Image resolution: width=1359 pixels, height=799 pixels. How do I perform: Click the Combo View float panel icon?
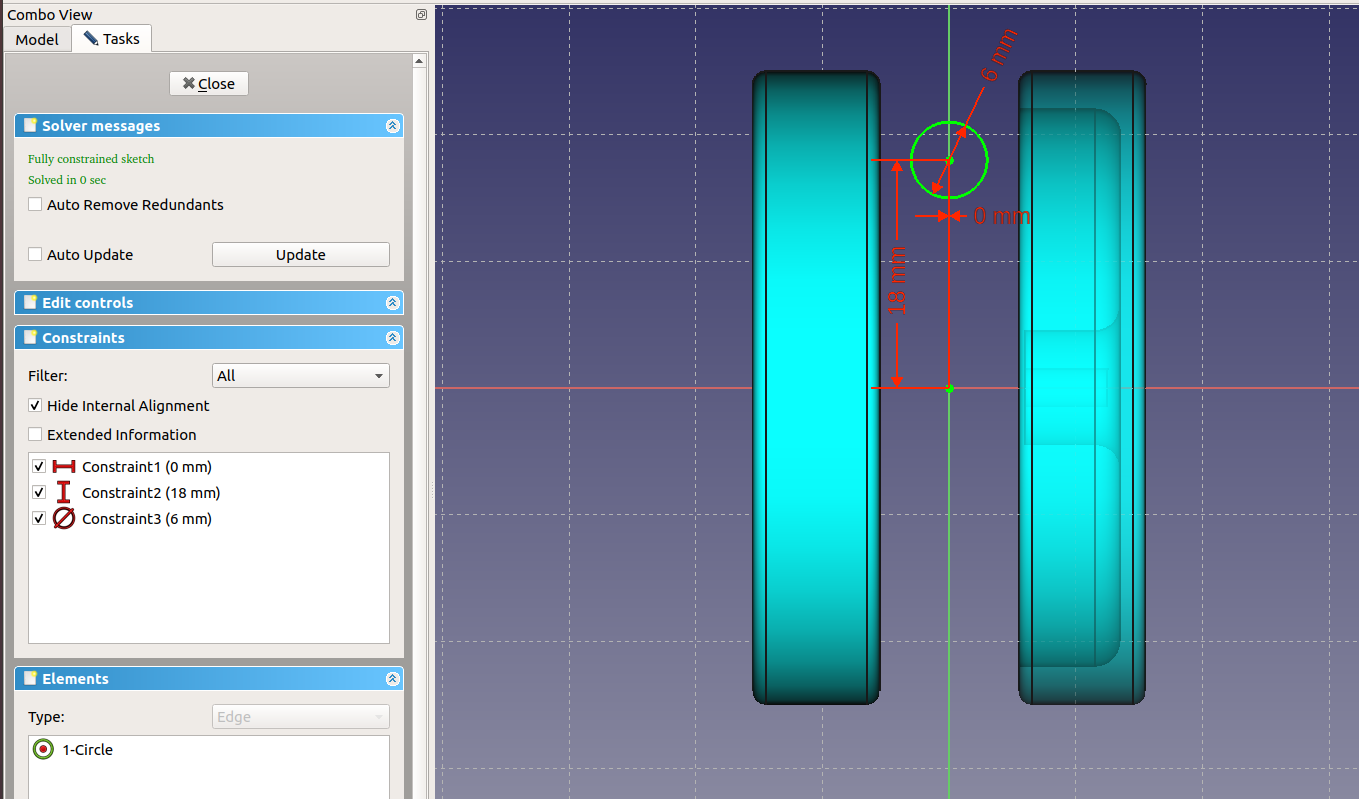coord(421,15)
